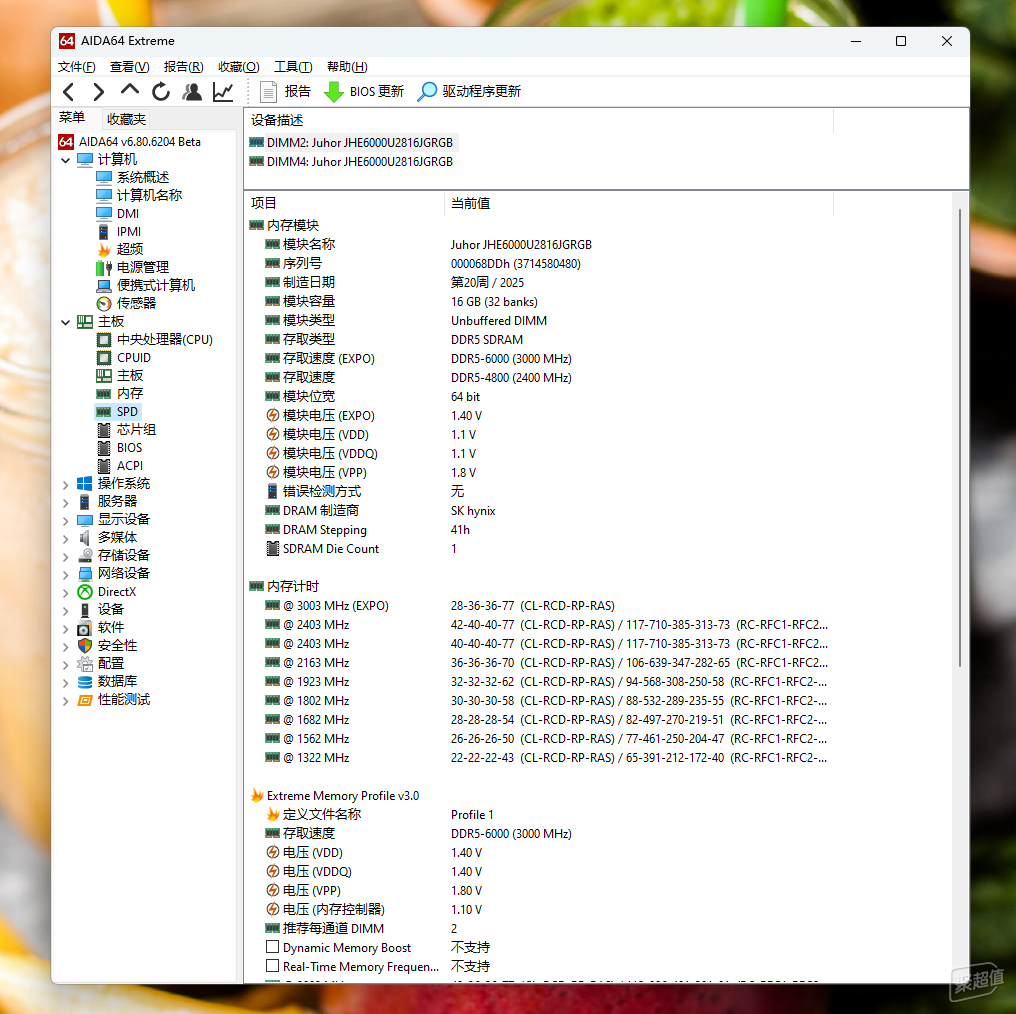Screen dimensions: 1016x1014
Task: Expand the 软件 tree node
Action: tap(65, 628)
